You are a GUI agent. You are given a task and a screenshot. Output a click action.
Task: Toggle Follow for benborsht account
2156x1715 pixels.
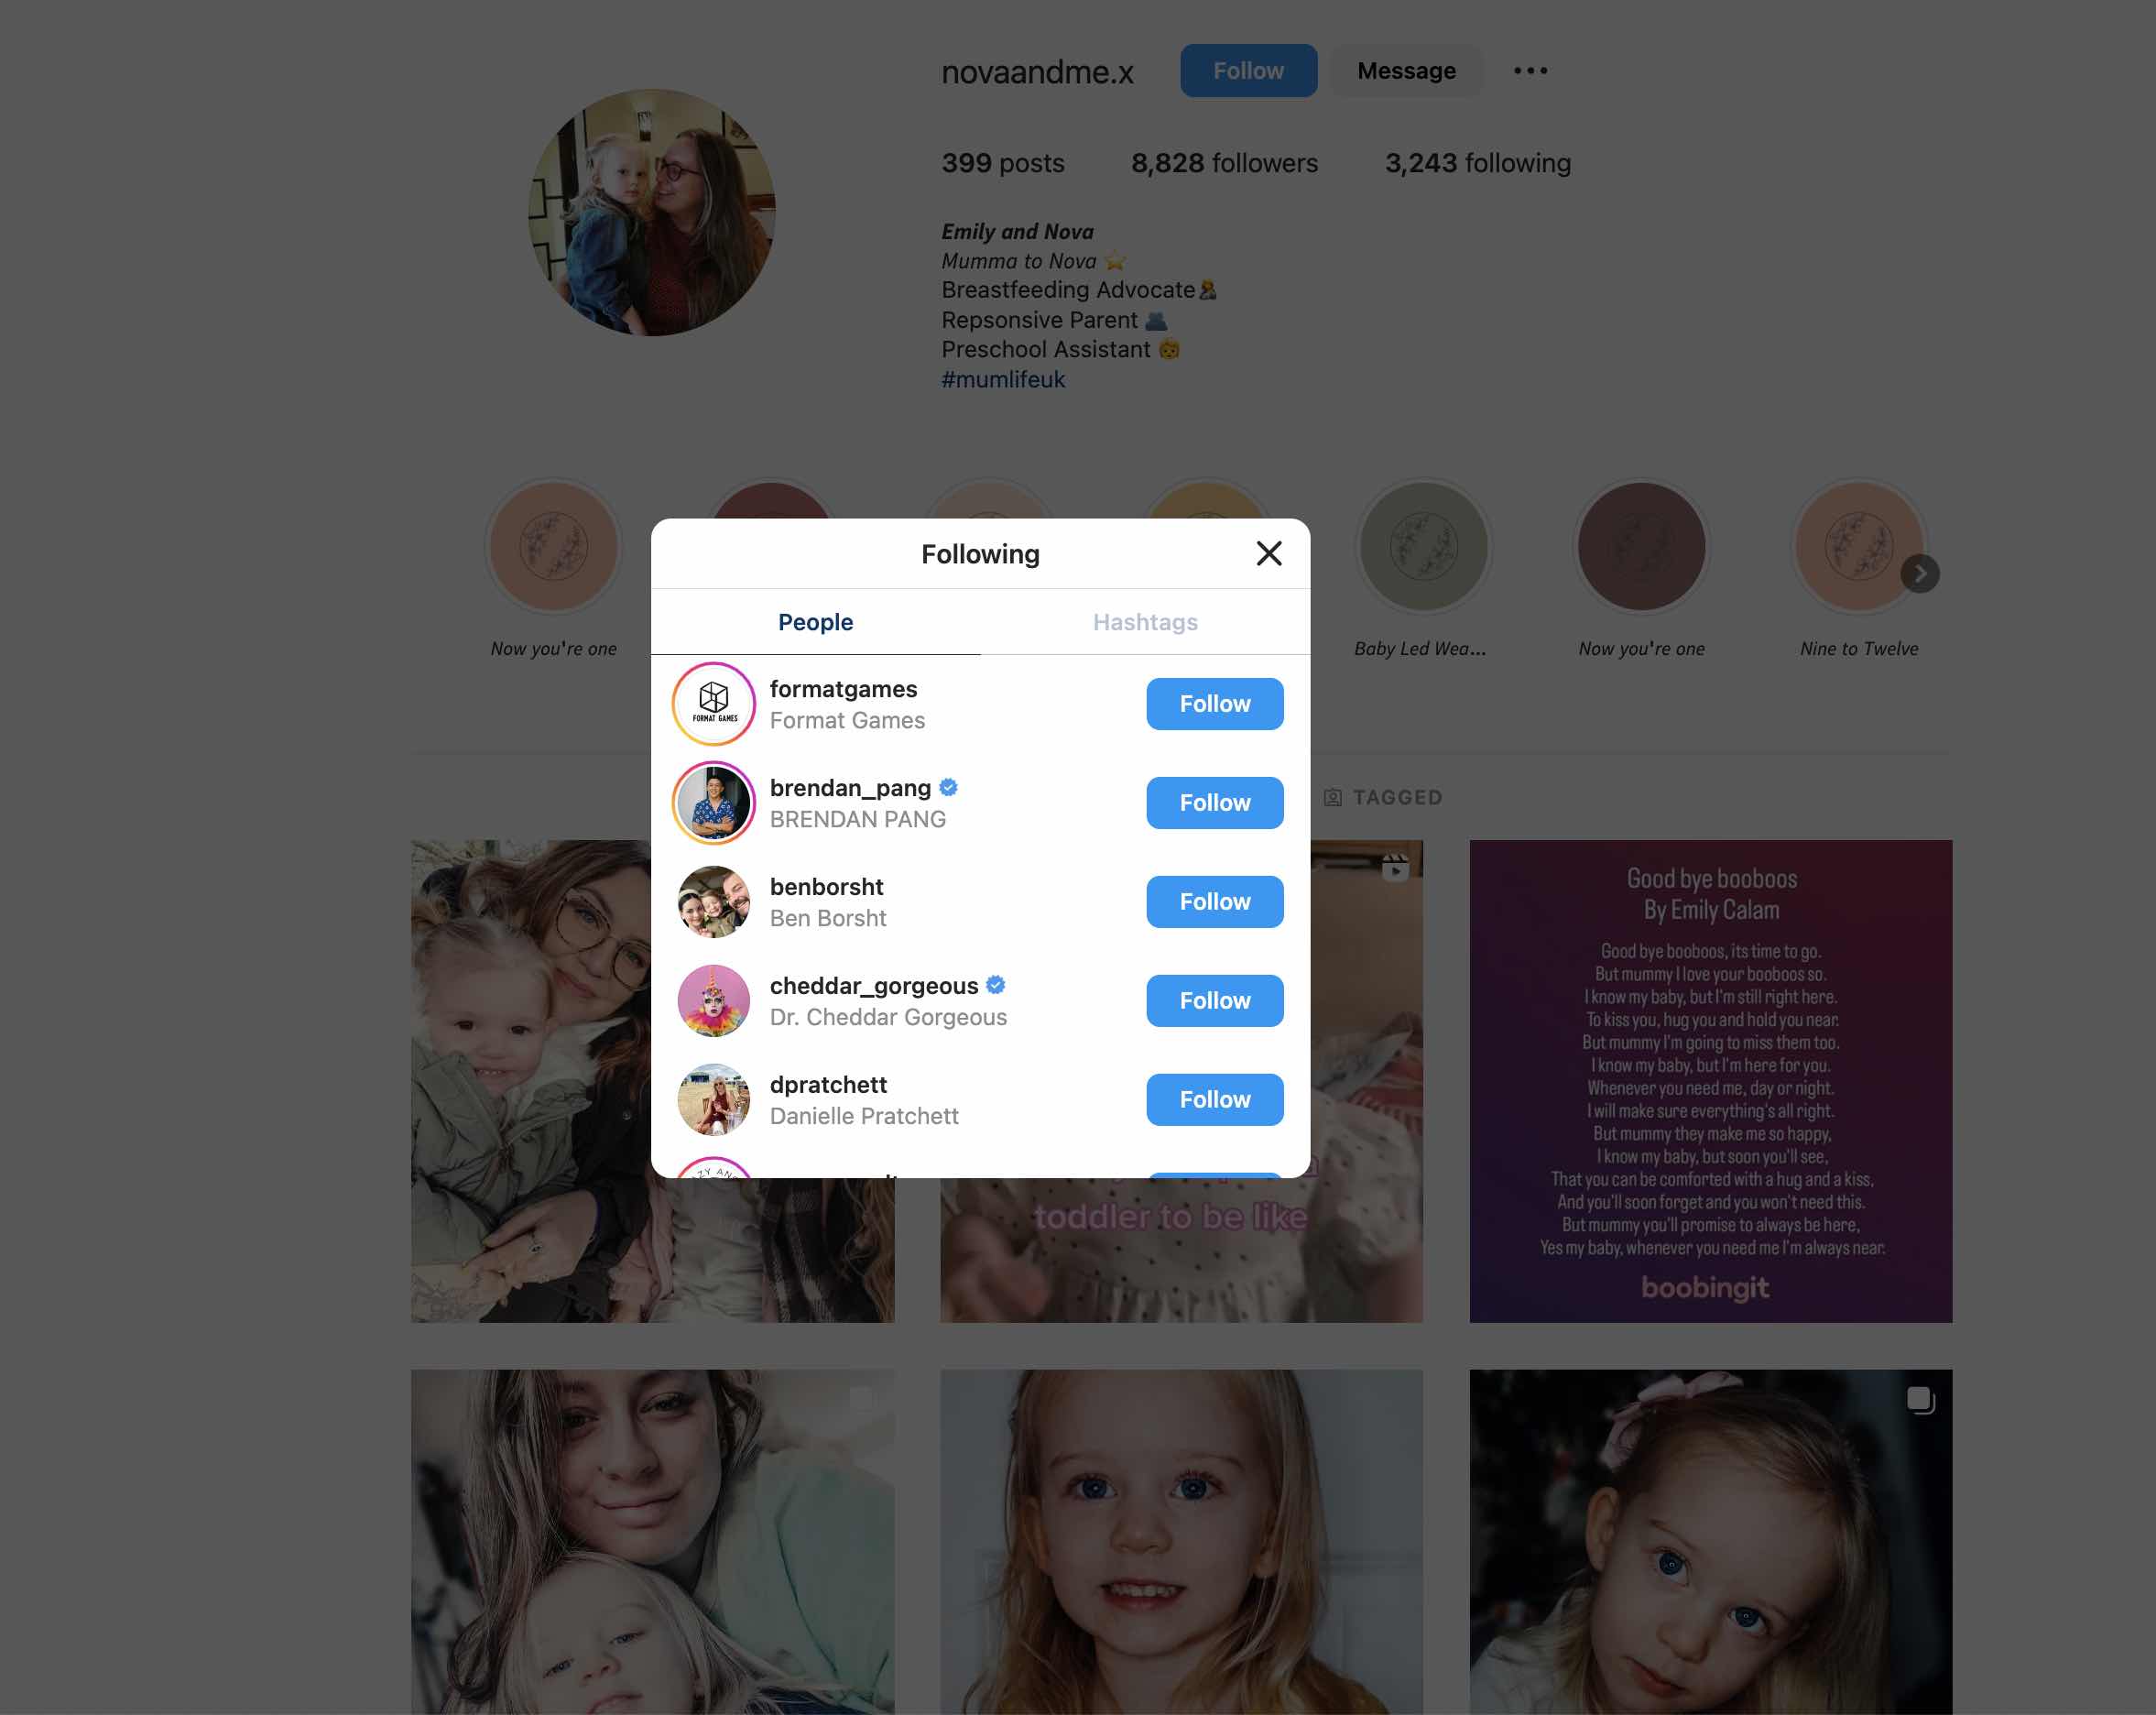[1213, 900]
